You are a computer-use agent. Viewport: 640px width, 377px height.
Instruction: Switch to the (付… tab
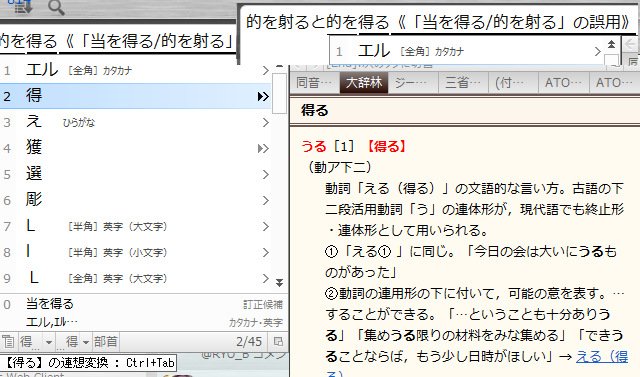pos(512,83)
